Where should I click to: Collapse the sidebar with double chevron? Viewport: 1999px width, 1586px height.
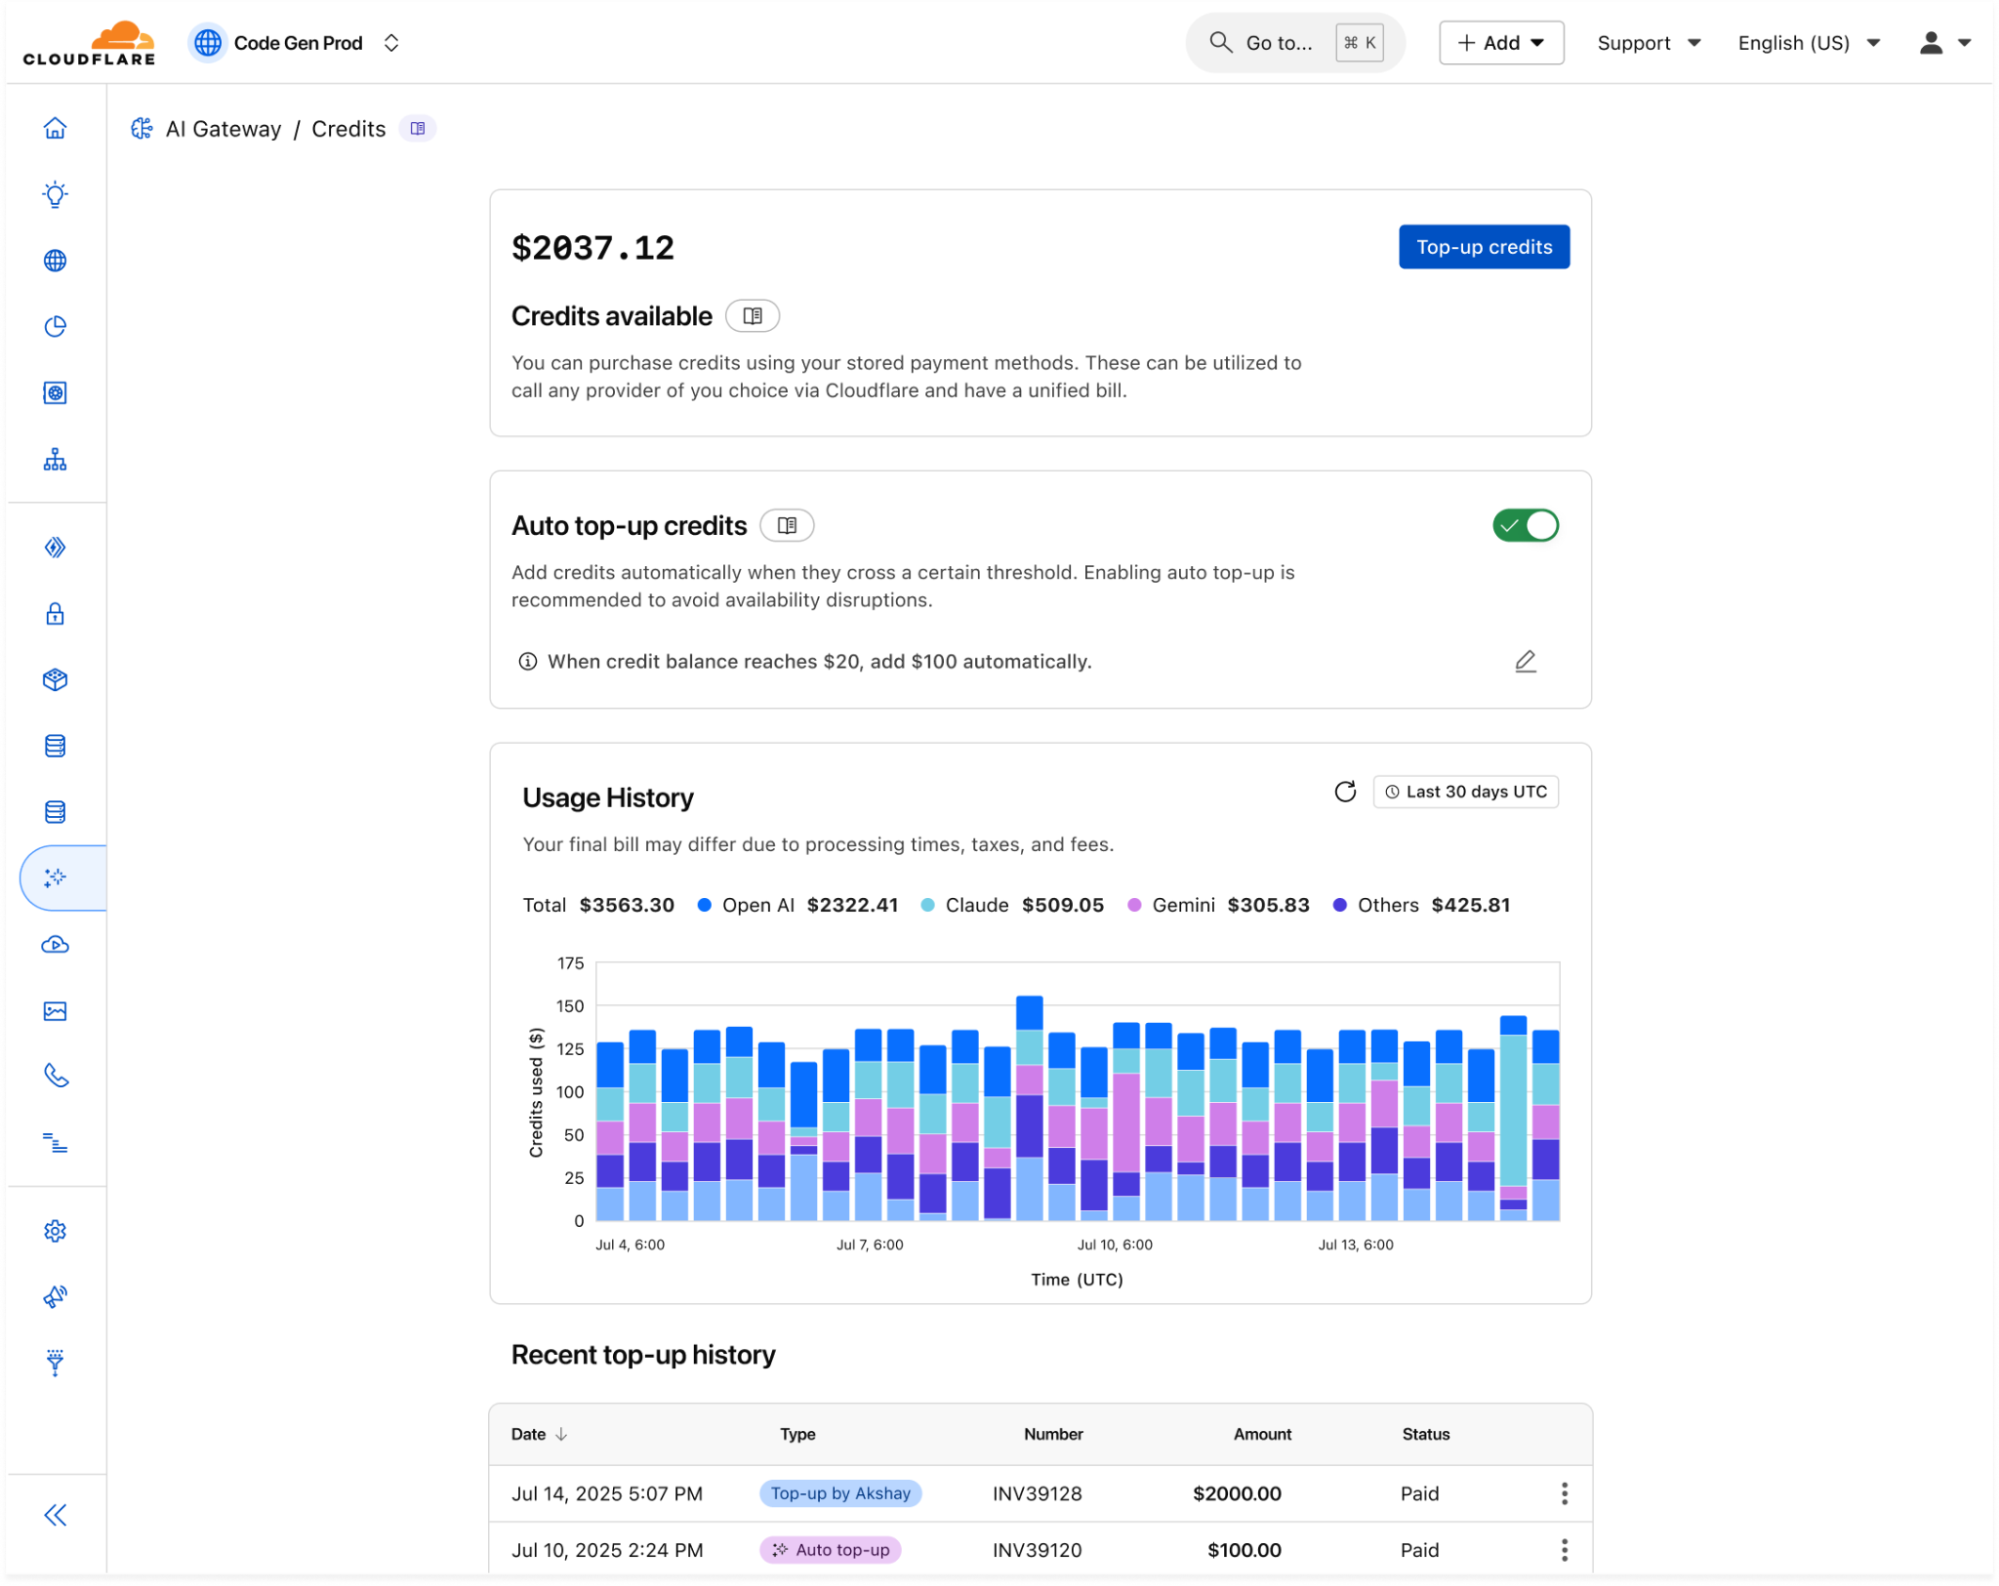pos(55,1514)
